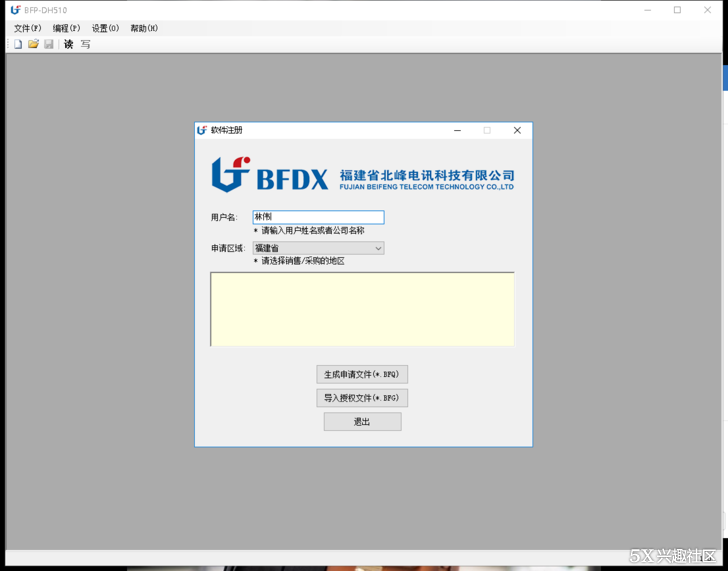728x571 pixels.
Task: Click into the 用户名 username field
Action: (318, 217)
